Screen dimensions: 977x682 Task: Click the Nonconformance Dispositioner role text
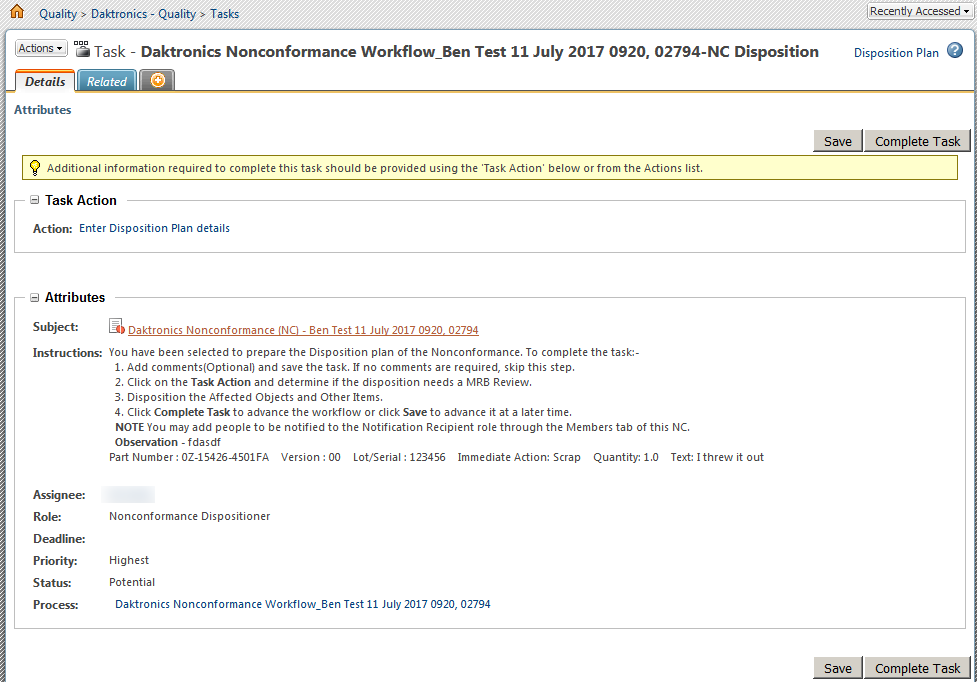[x=189, y=516]
